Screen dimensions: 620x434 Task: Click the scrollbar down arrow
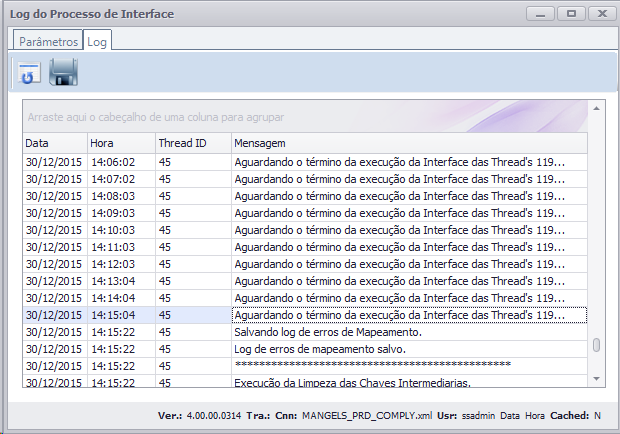pyautogui.click(x=597, y=379)
